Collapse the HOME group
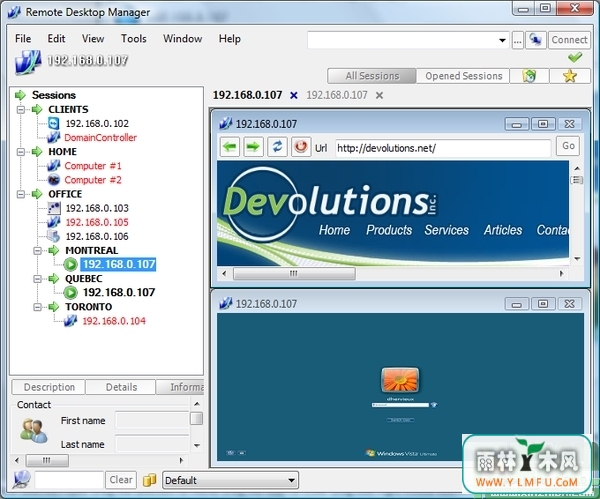This screenshot has height=499, width=600. (x=21, y=152)
